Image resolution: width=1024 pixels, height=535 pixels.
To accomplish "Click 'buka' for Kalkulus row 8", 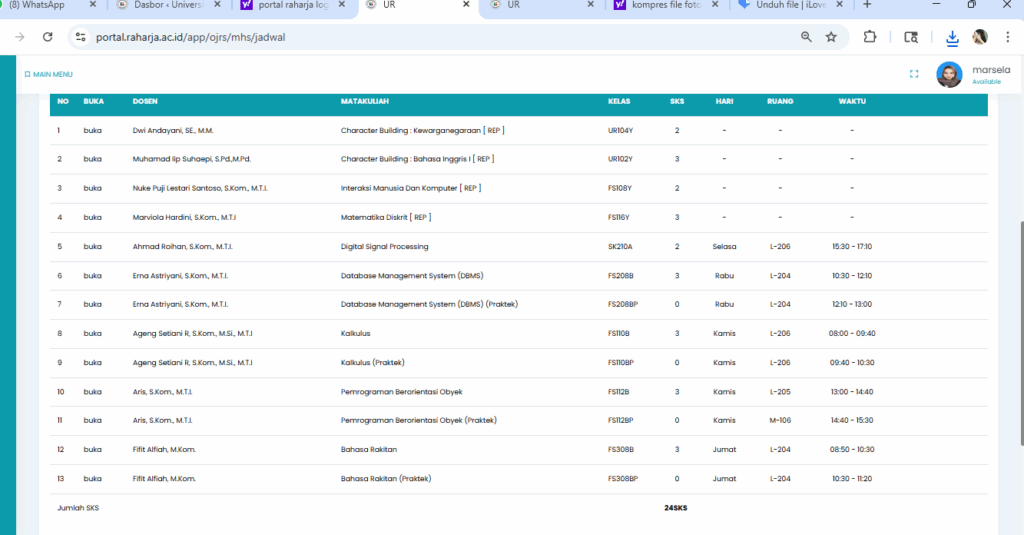I will coord(93,333).
